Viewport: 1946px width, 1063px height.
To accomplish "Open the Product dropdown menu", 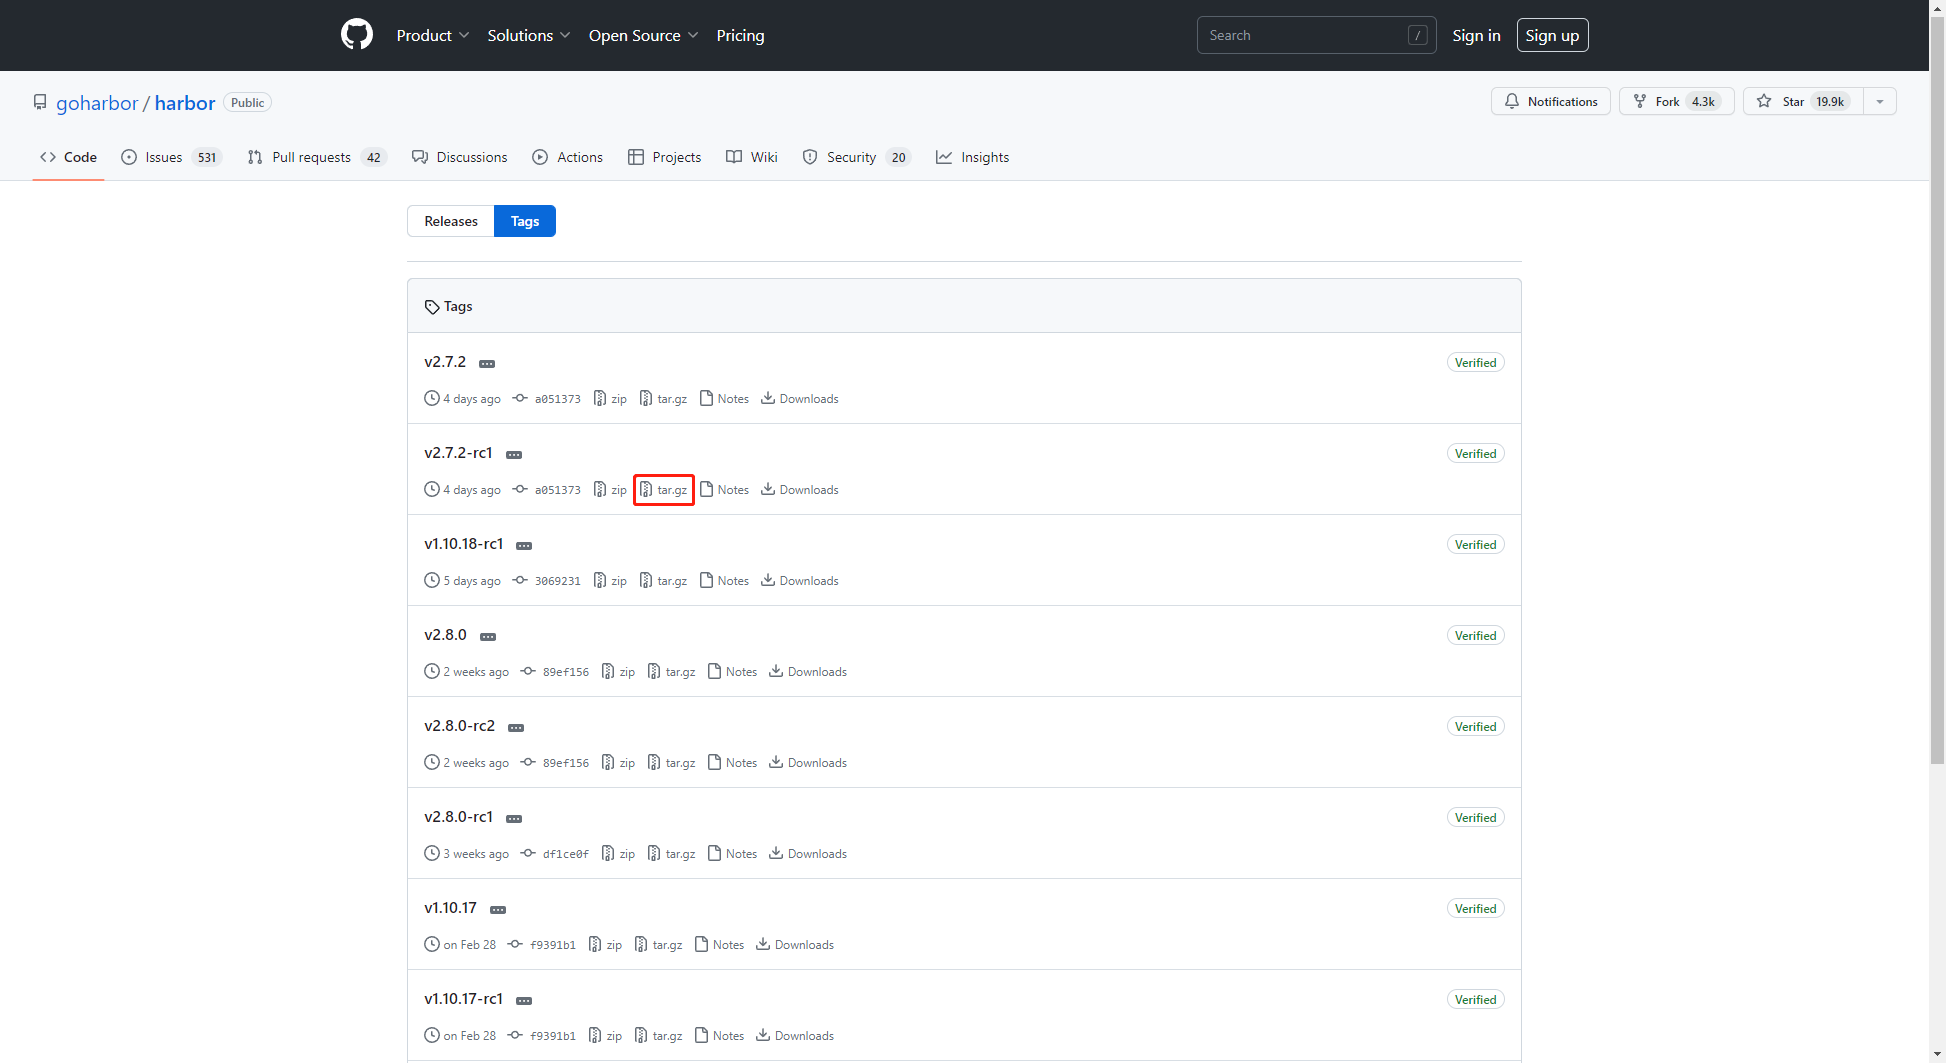I will tap(432, 35).
